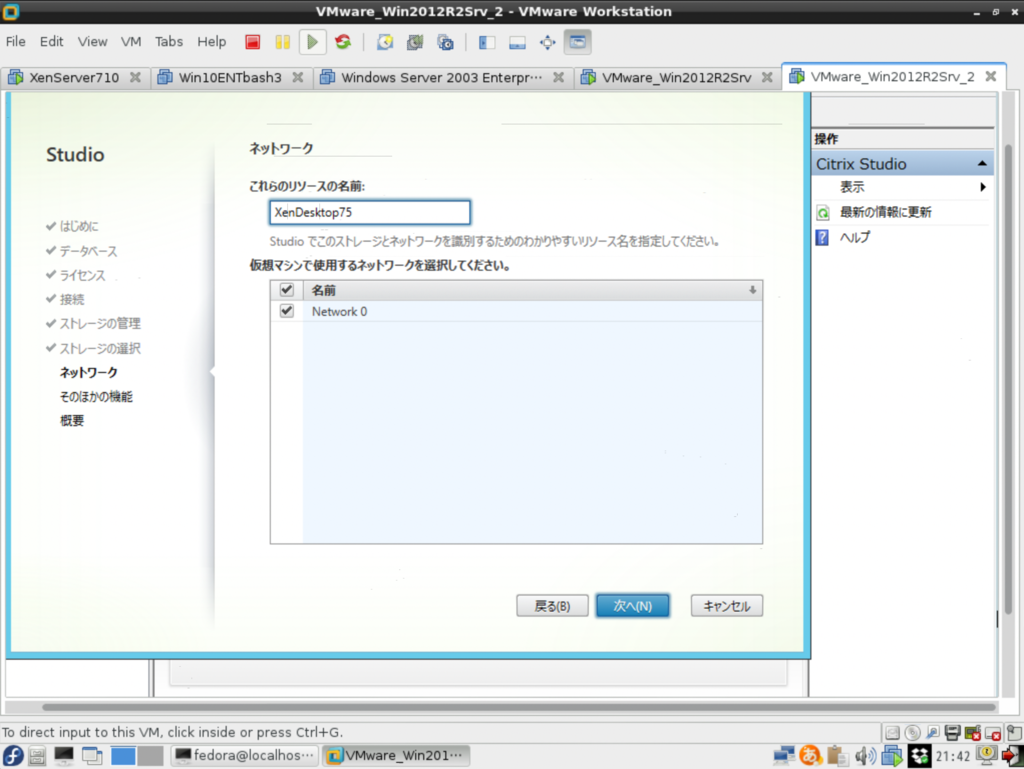Click the VM hard disk status icon
This screenshot has height=769, width=1024.
click(892, 733)
